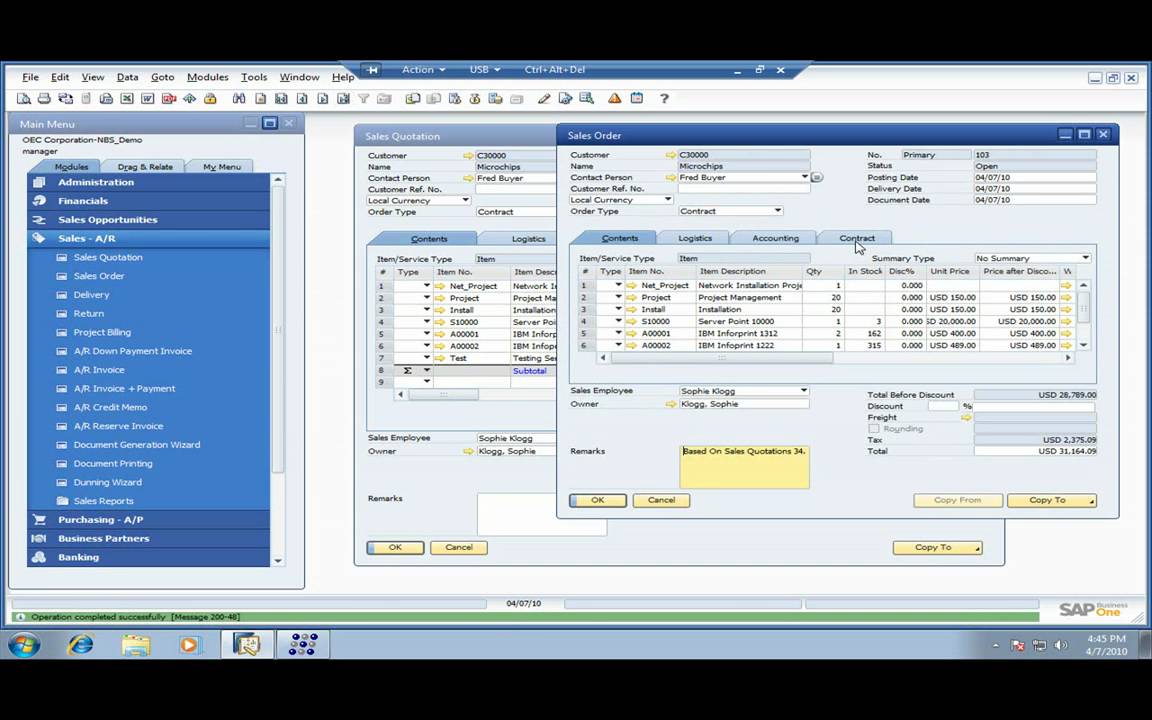Viewport: 1152px width, 720px height.
Task: Click the Freight golden arrow in Sales Order
Action: [x=966, y=417]
